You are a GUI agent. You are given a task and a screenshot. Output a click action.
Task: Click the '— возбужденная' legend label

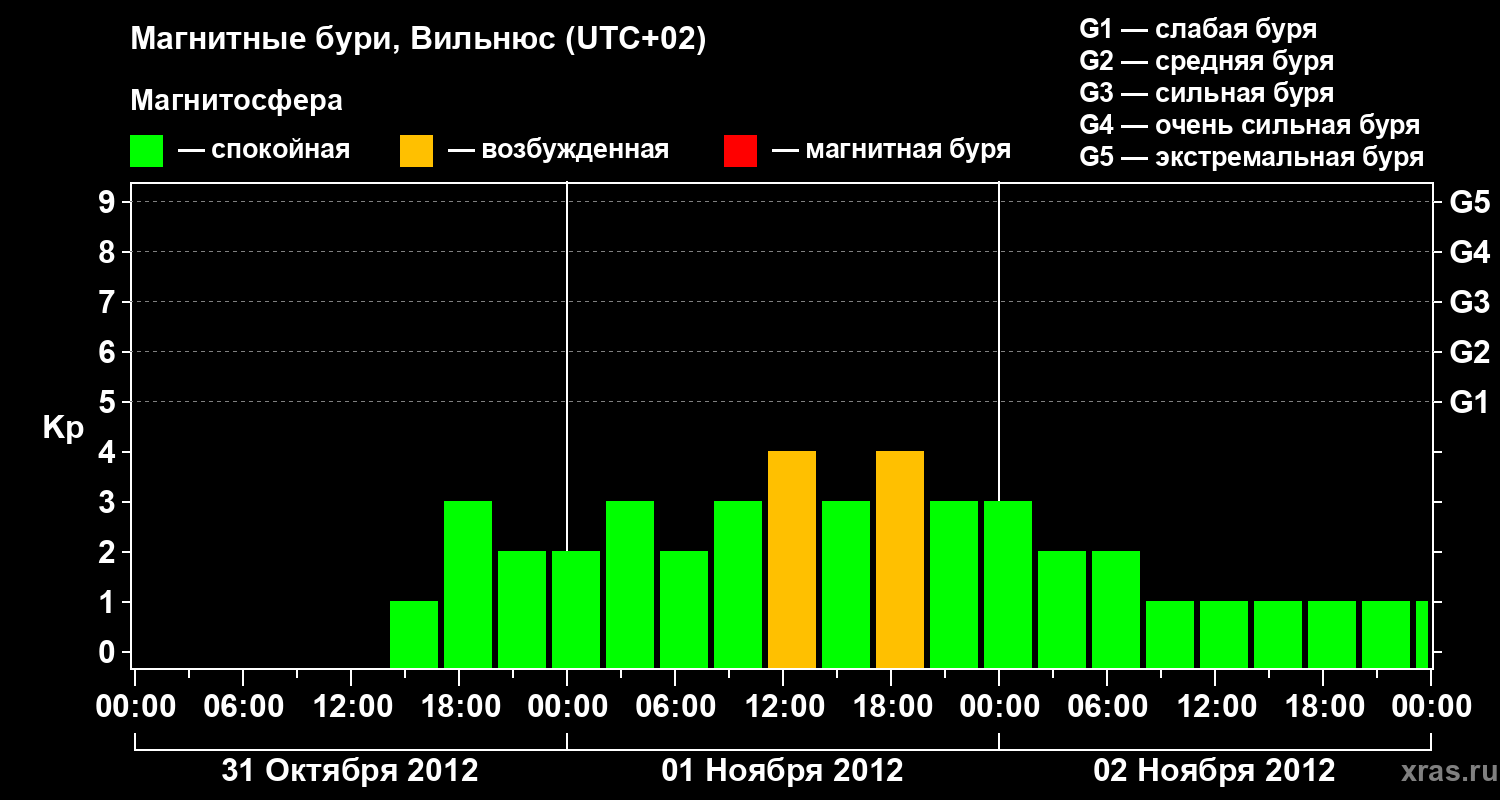tap(558, 150)
